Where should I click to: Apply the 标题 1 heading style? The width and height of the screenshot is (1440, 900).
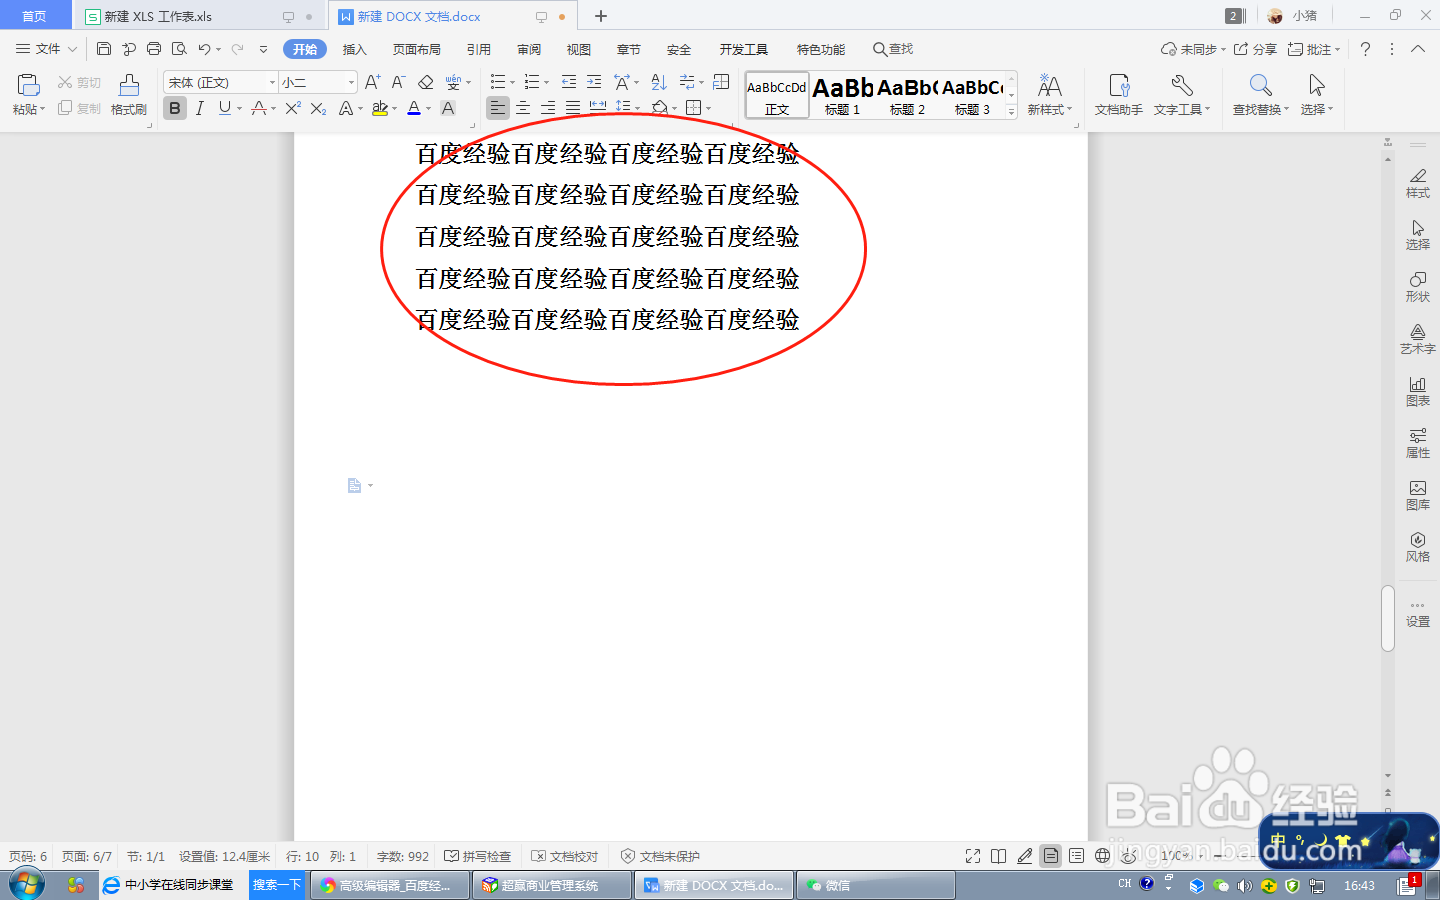tap(843, 96)
